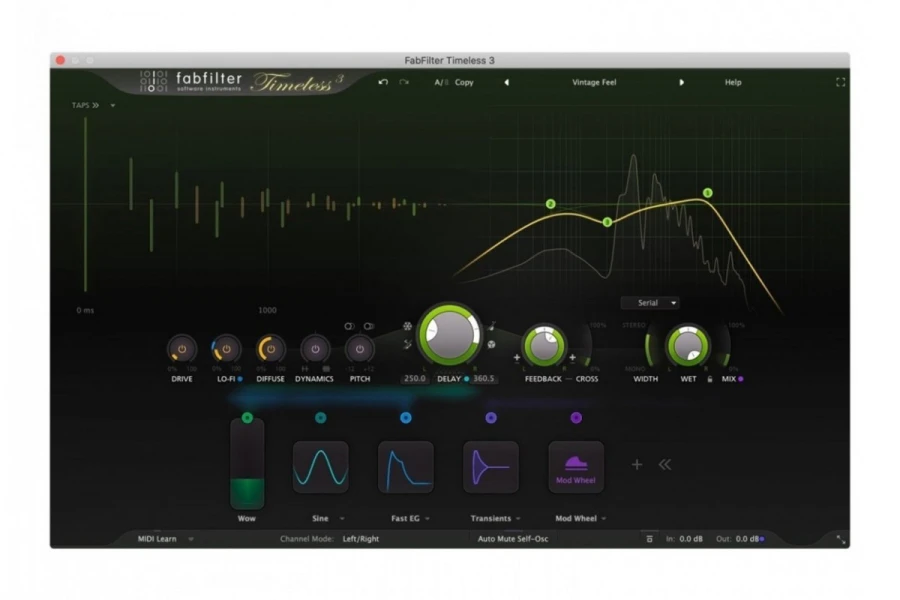
Task: Click the left delay value 250.0
Action: pyautogui.click(x=414, y=379)
